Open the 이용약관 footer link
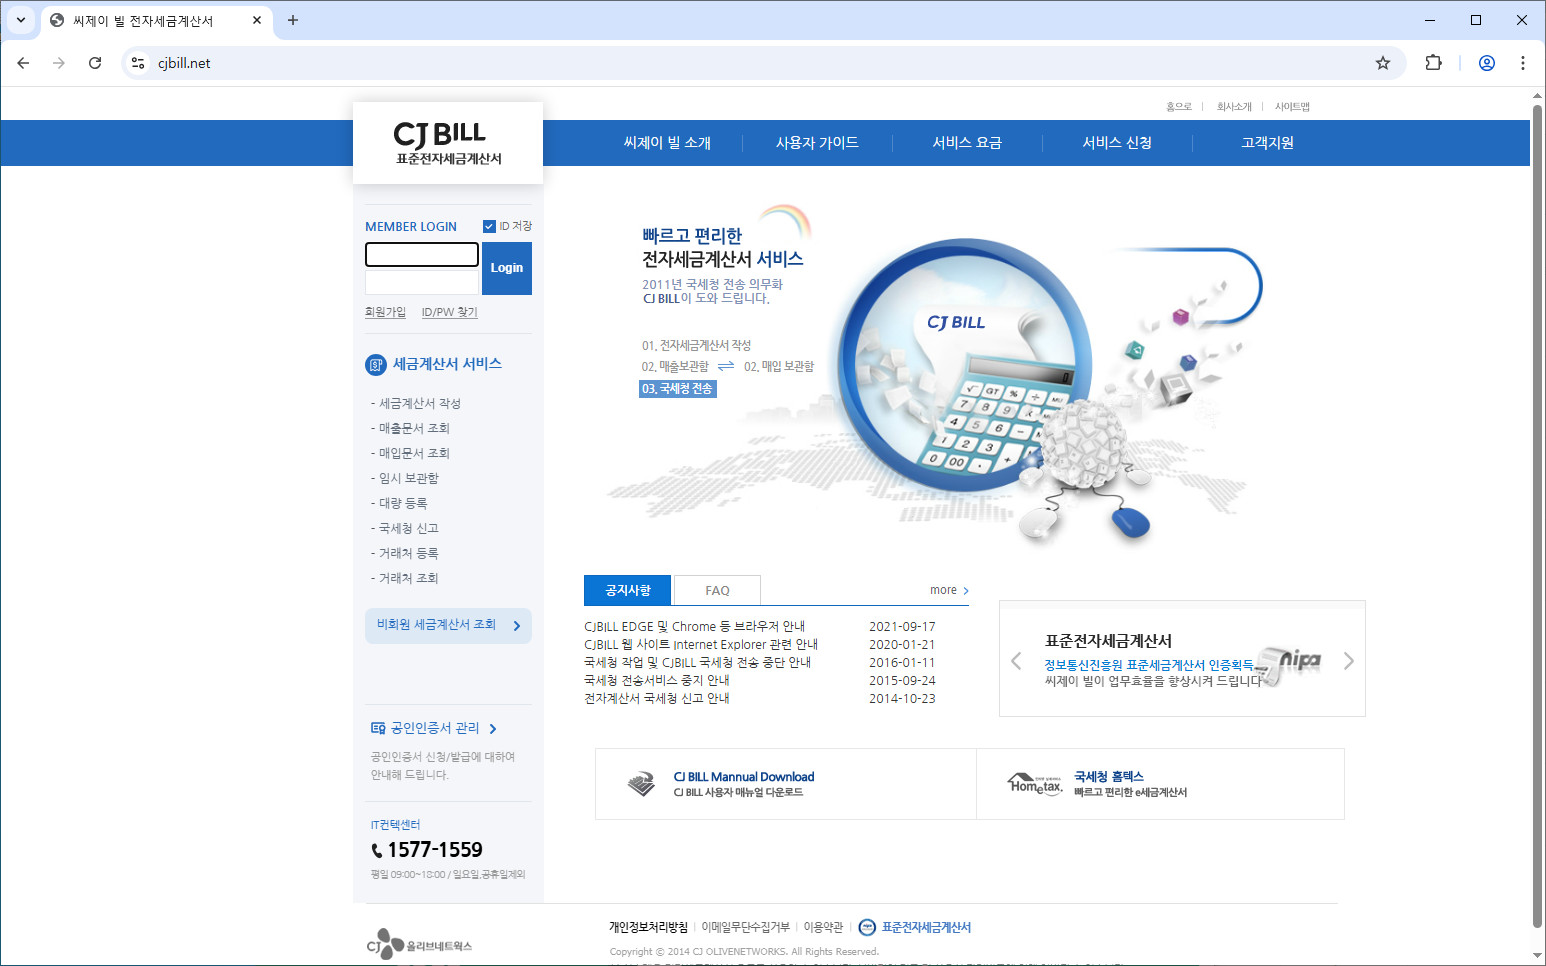This screenshot has height=966, width=1546. pyautogui.click(x=823, y=927)
